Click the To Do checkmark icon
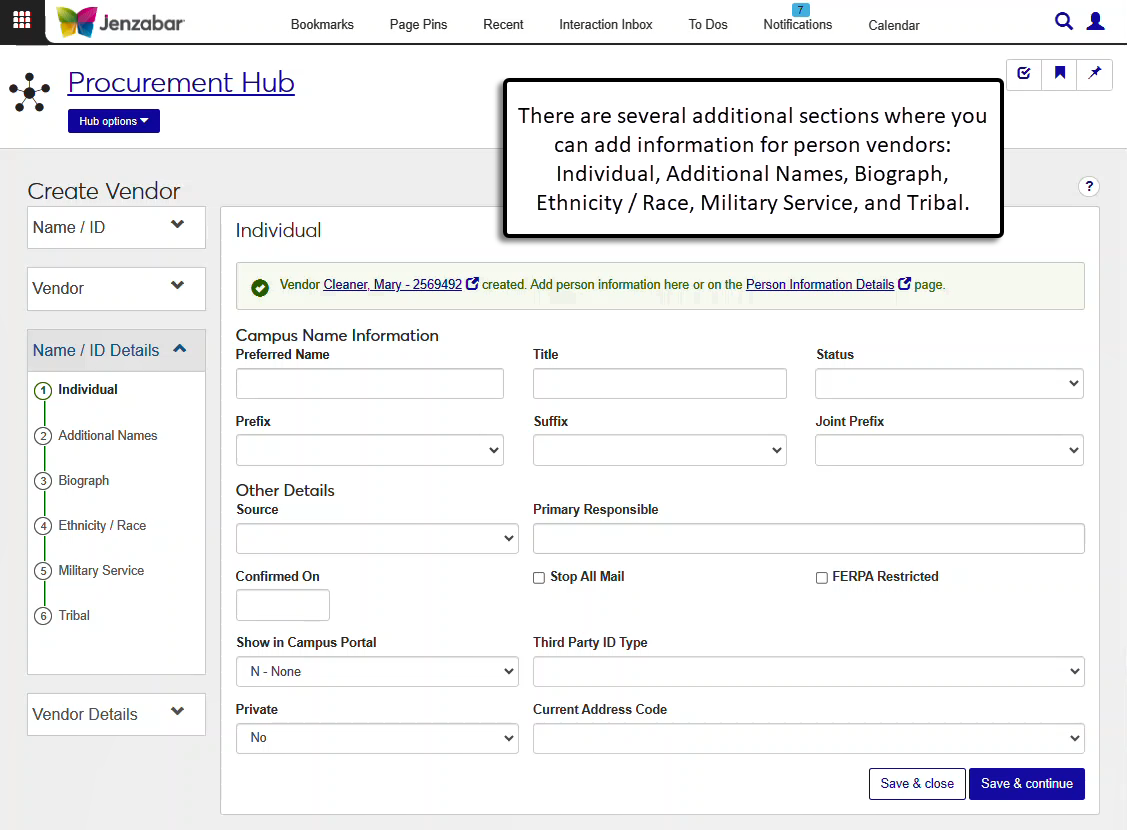Screen dimensions: 1127x830 coord(1024,73)
